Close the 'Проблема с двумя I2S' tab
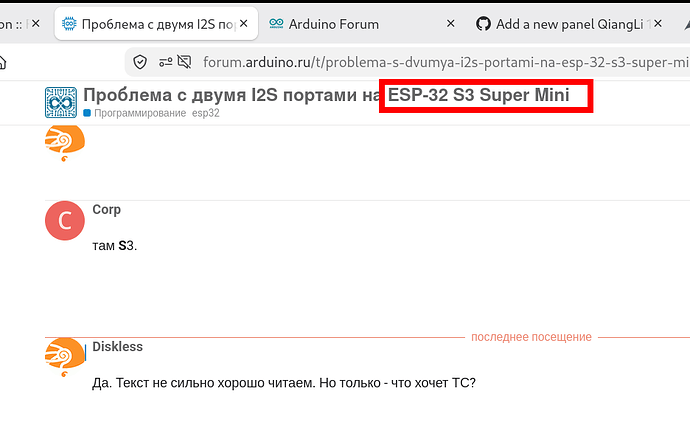Screen dimensions: 690x438 pyautogui.click(x=244, y=23)
